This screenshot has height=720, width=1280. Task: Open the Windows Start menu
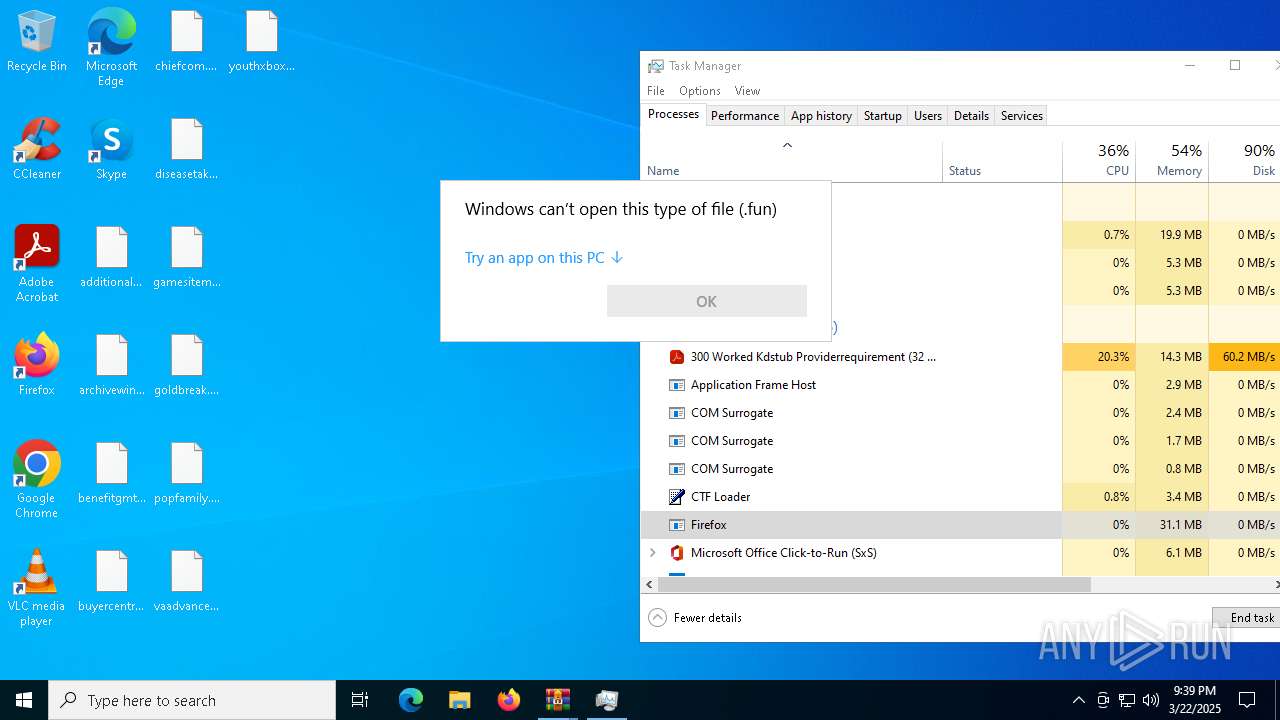[x=24, y=700]
